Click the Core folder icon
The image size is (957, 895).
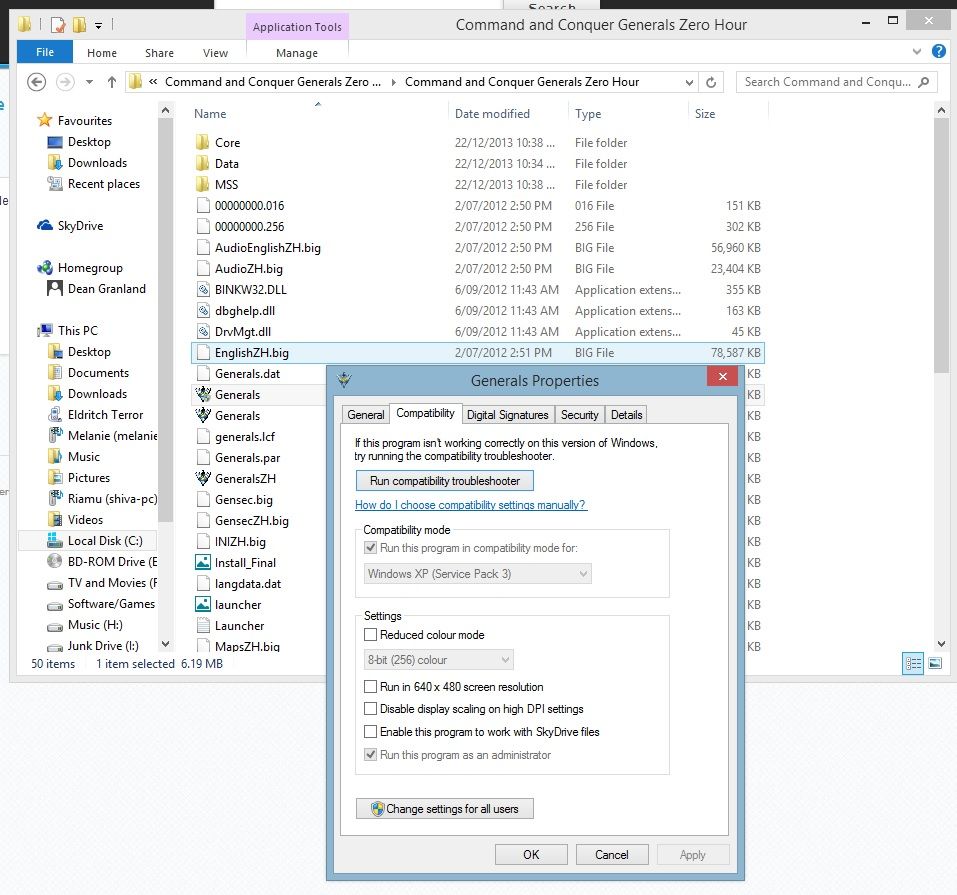pos(203,142)
